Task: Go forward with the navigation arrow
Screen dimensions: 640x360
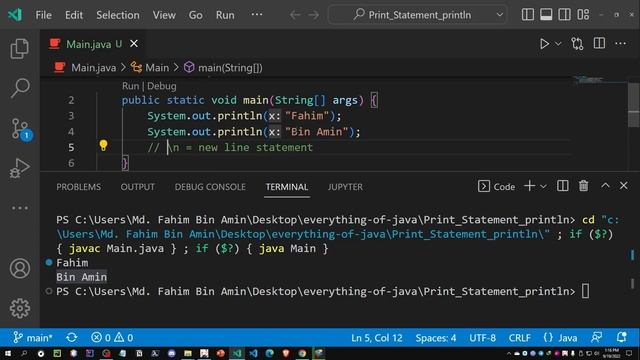Action: (x=313, y=15)
